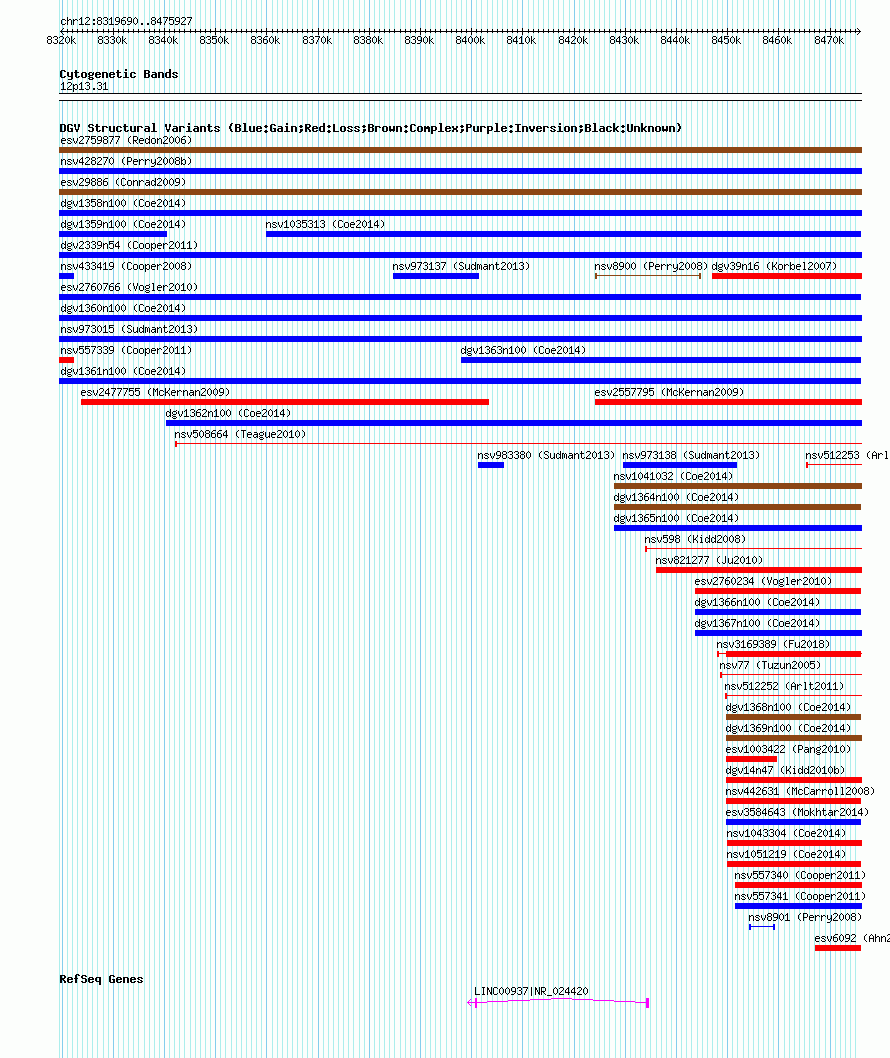Click nsv598 (Kidd2008) label

tap(695, 538)
